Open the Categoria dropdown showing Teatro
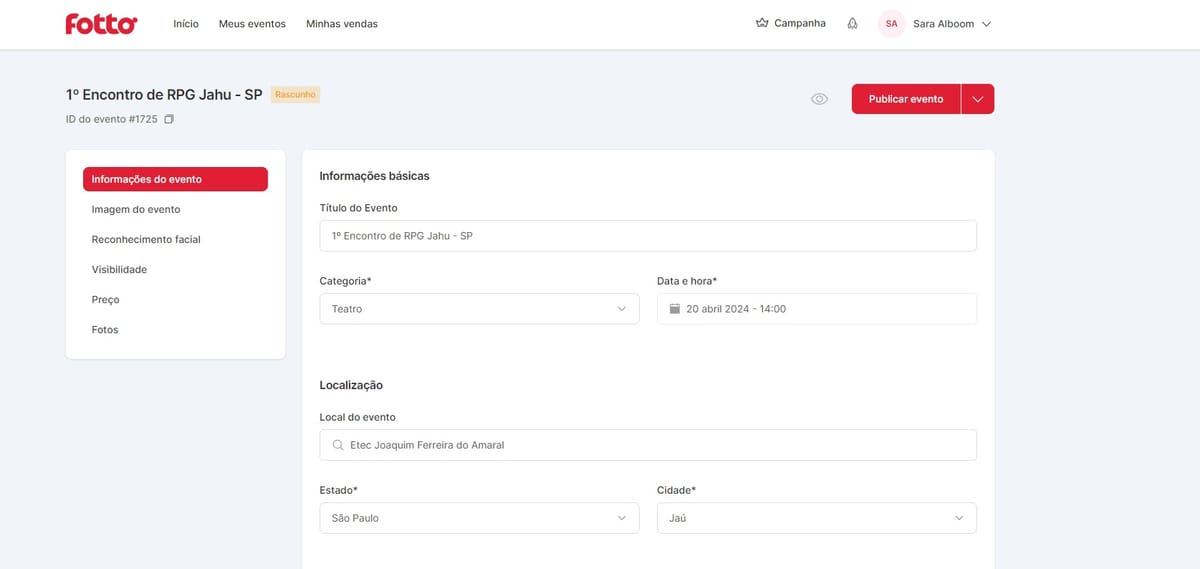 coord(479,309)
